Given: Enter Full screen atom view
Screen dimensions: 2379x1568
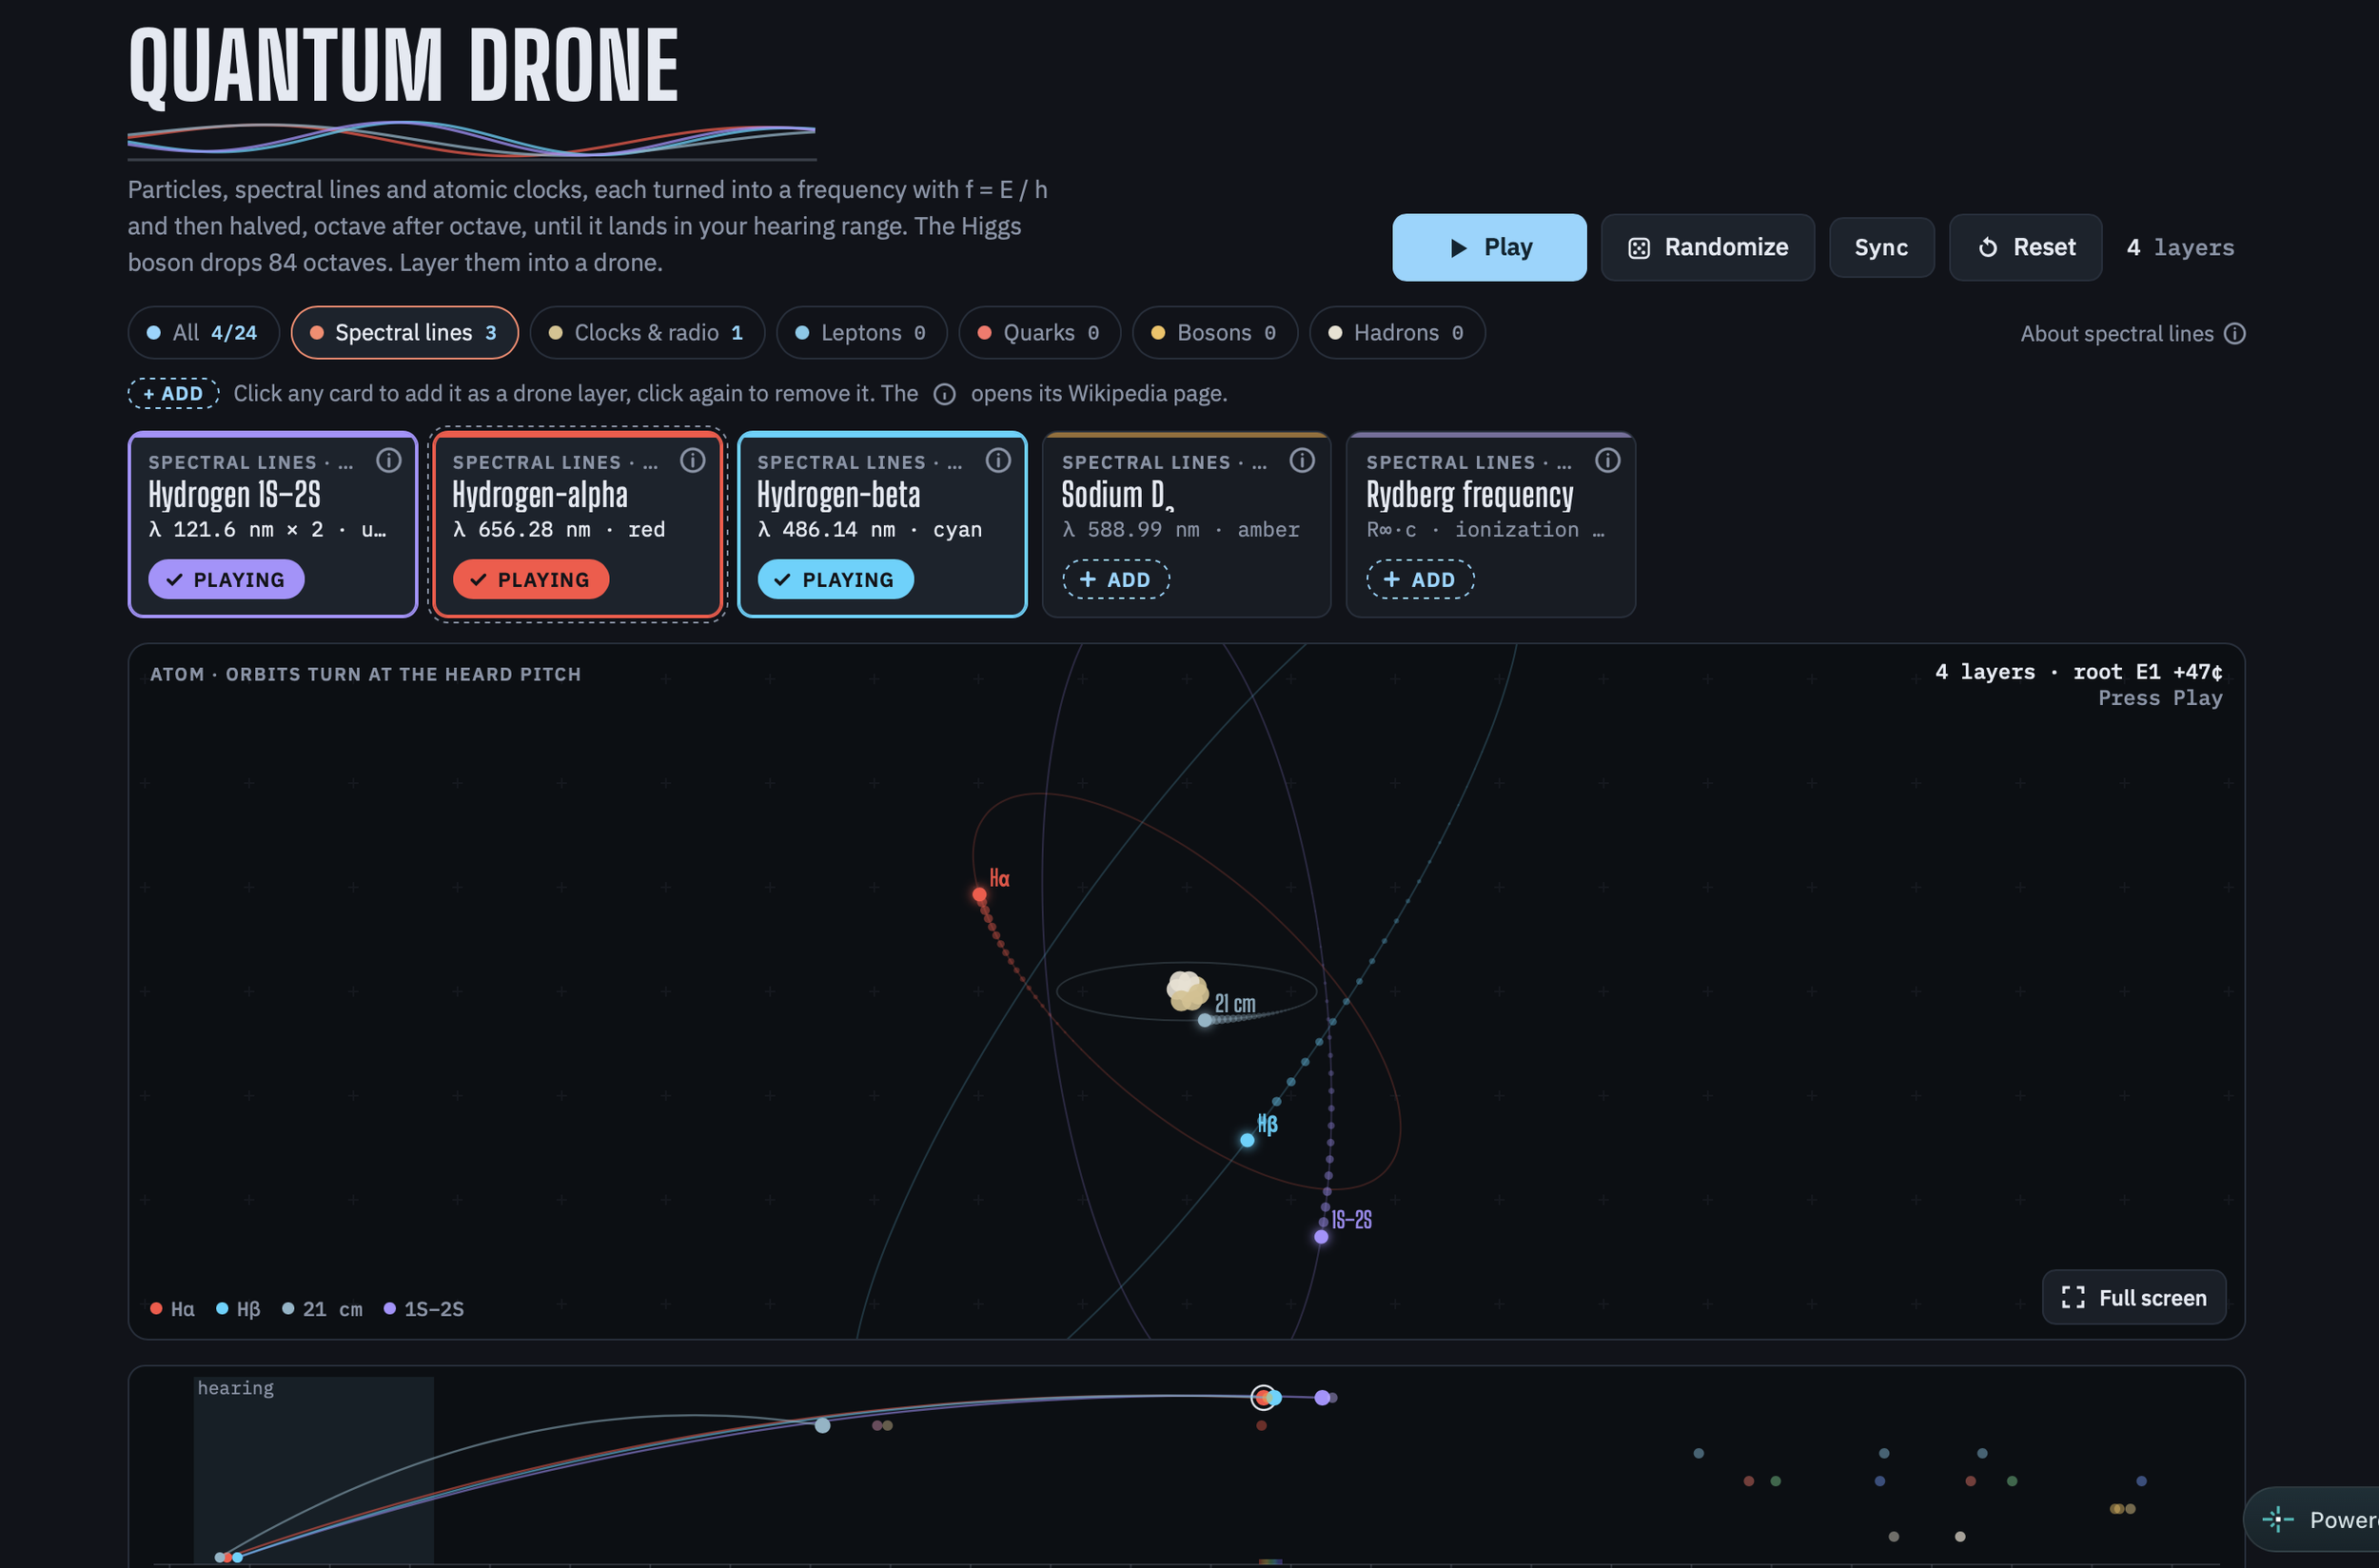Looking at the screenshot, I should tap(2133, 1297).
